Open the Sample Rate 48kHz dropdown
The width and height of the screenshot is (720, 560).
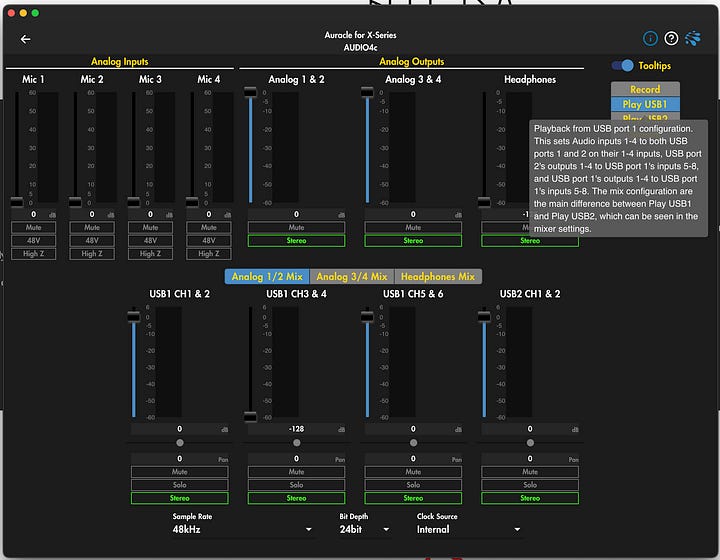point(242,530)
